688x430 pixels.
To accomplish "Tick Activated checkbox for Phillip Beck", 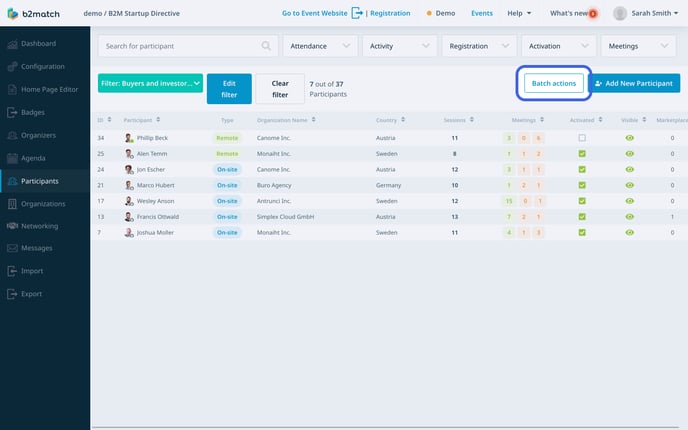I will tap(582, 138).
